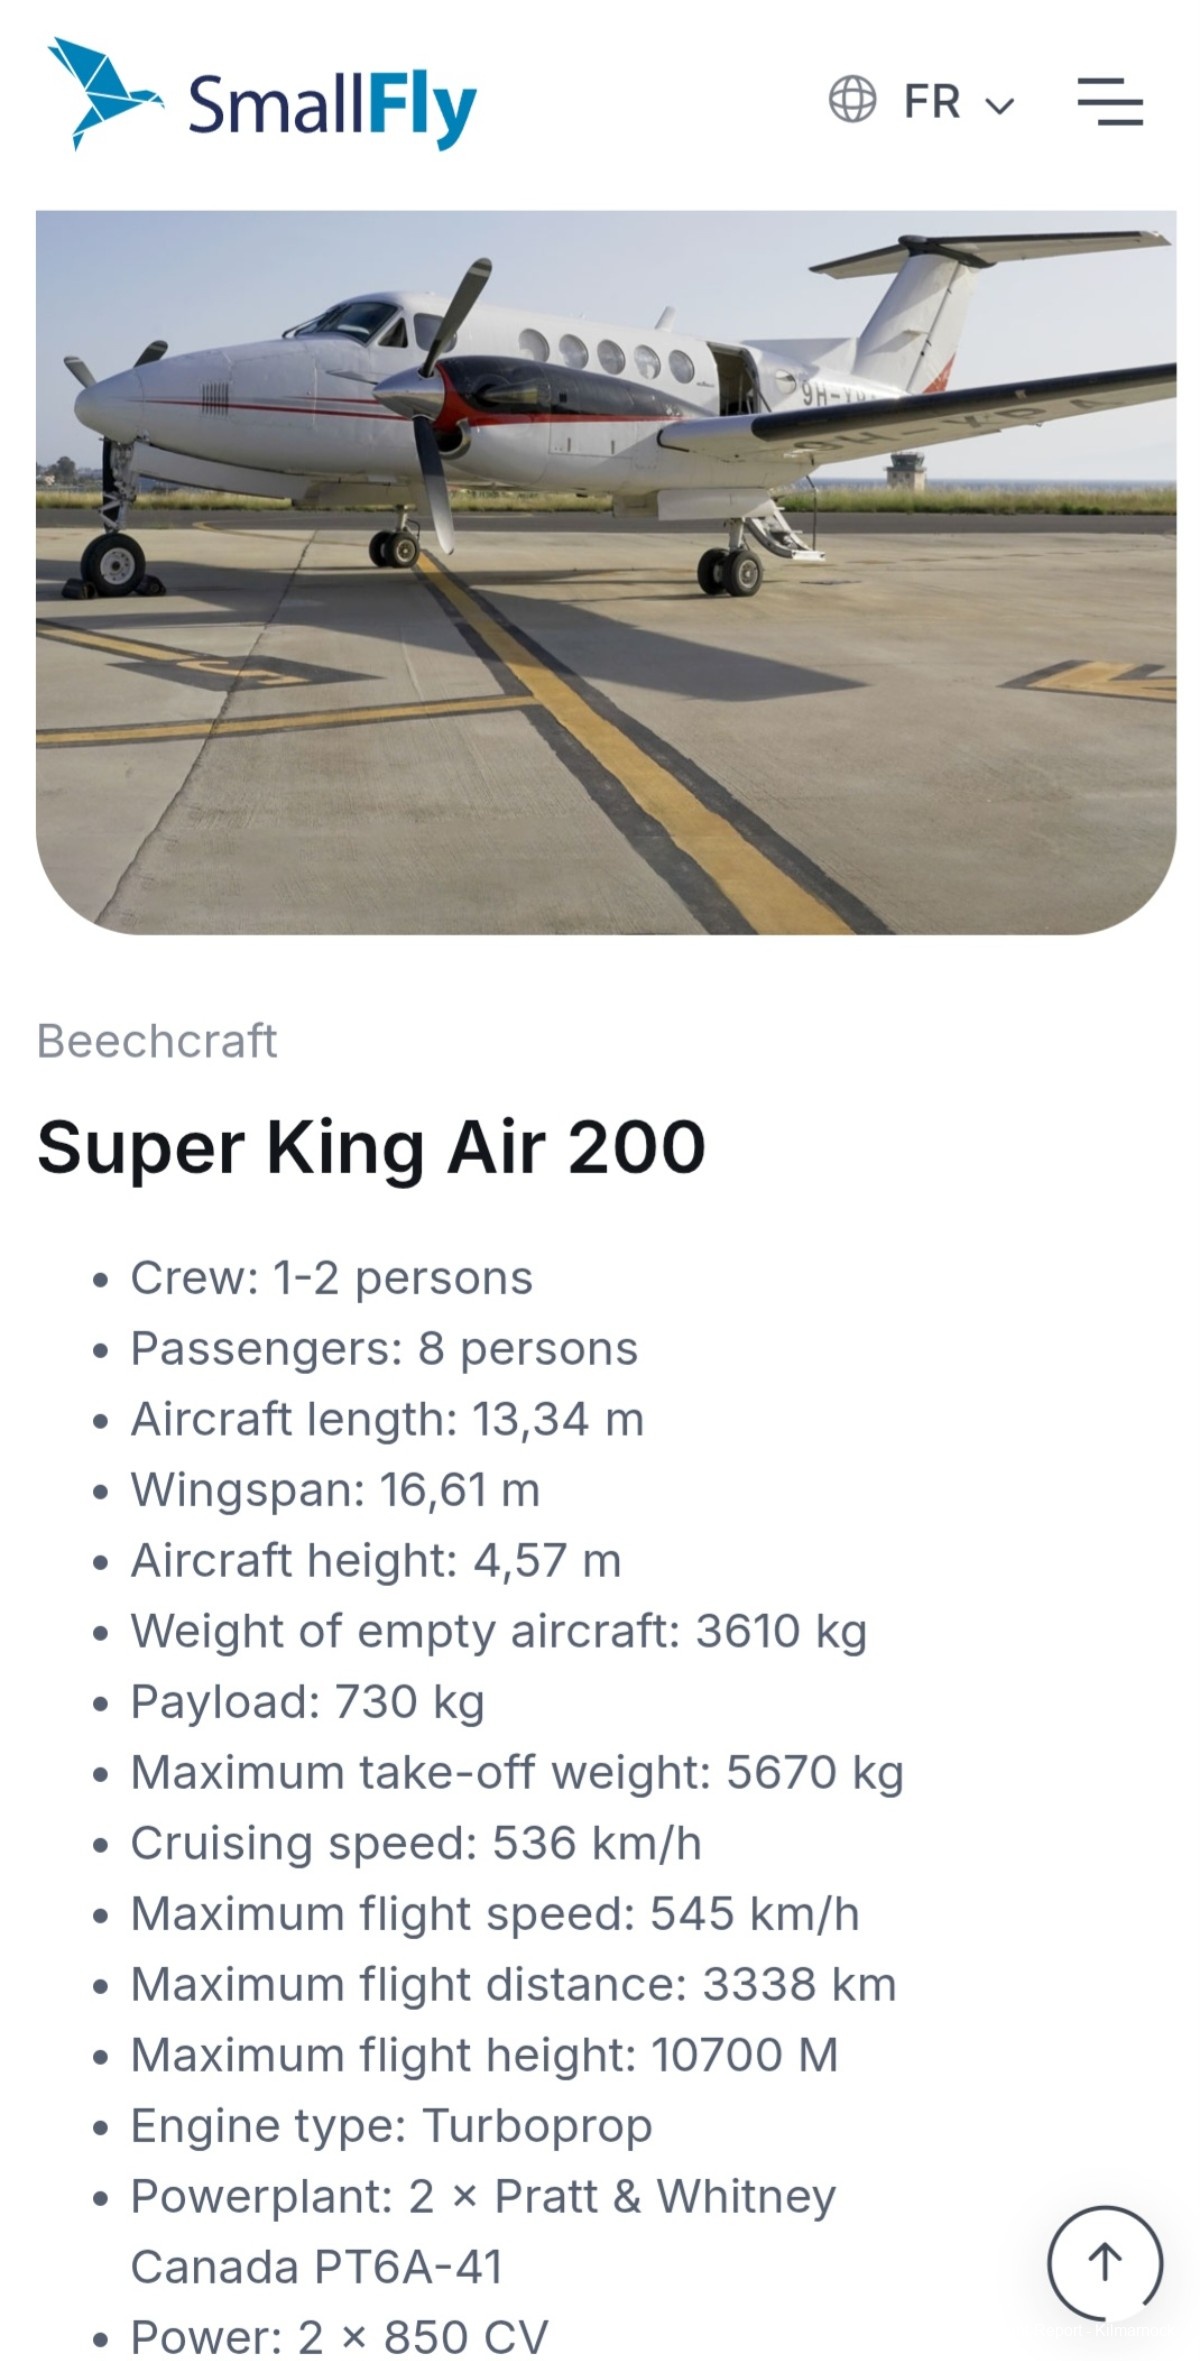Click the Passengers: 8 persons line

pos(384,1349)
